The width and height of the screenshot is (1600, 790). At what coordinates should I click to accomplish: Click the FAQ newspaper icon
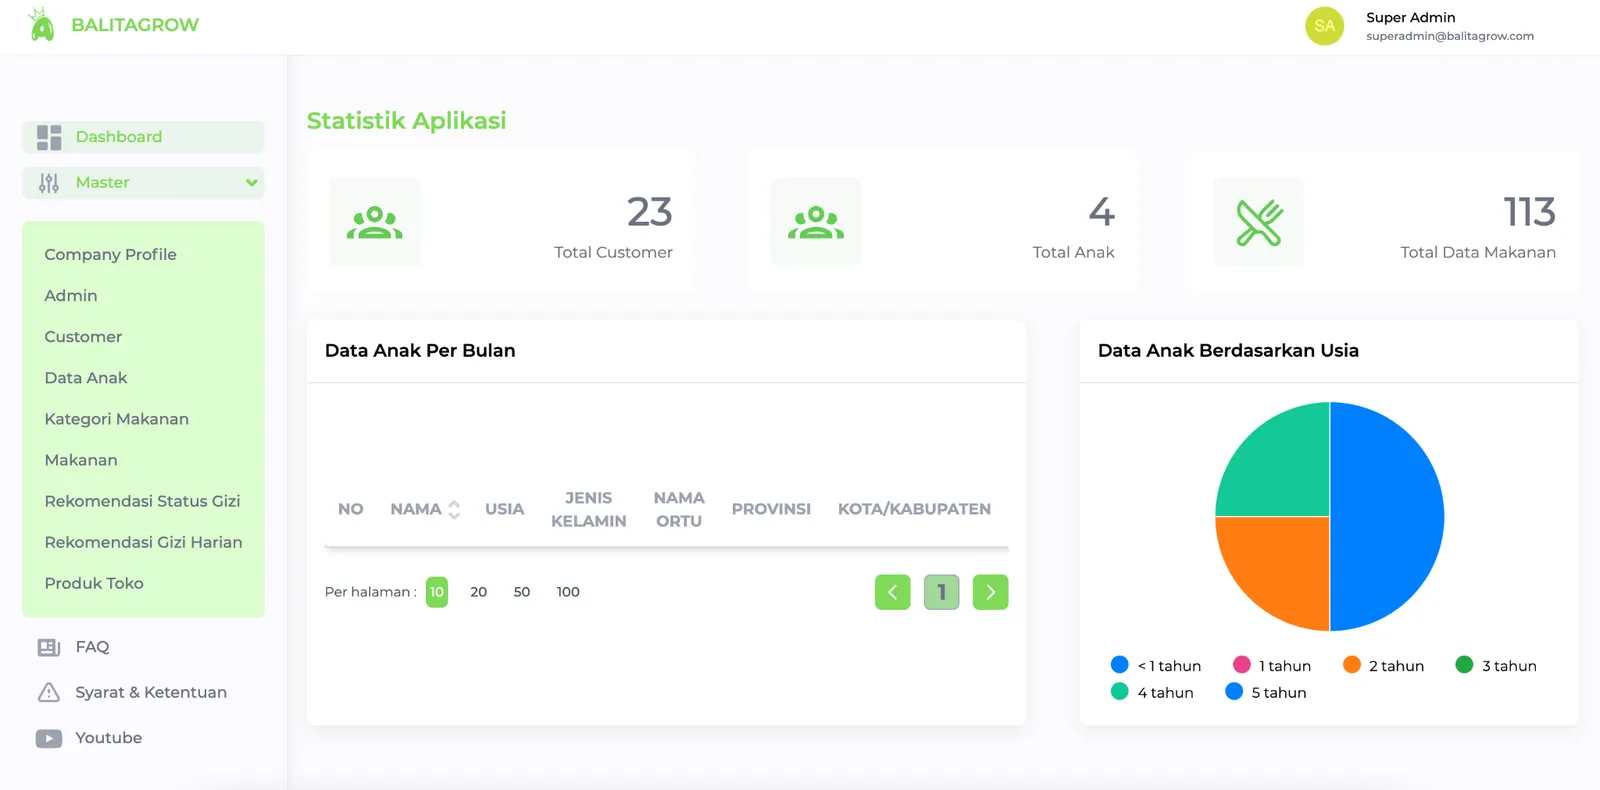point(49,647)
